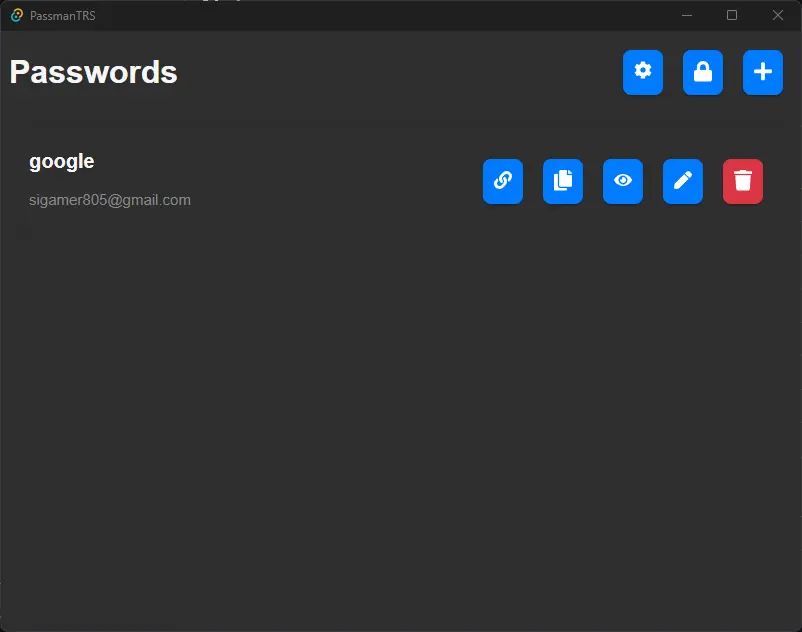Image resolution: width=802 pixels, height=632 pixels.
Task: Lock the vault with the padlock icon
Action: tap(702, 72)
